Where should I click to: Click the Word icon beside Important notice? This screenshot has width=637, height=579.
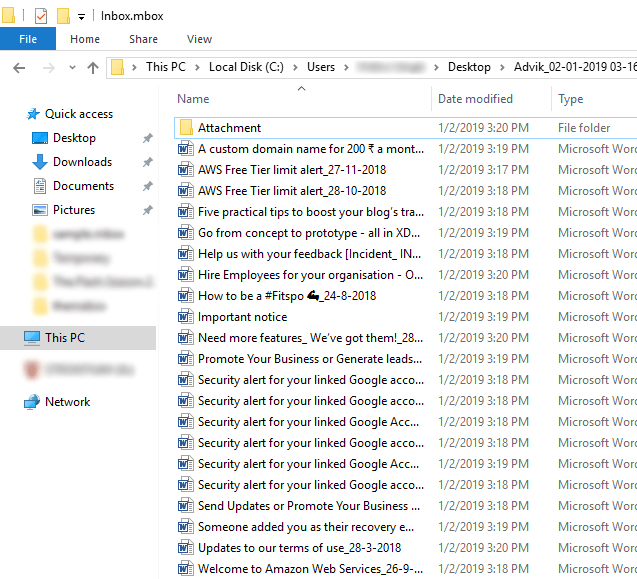(x=185, y=317)
